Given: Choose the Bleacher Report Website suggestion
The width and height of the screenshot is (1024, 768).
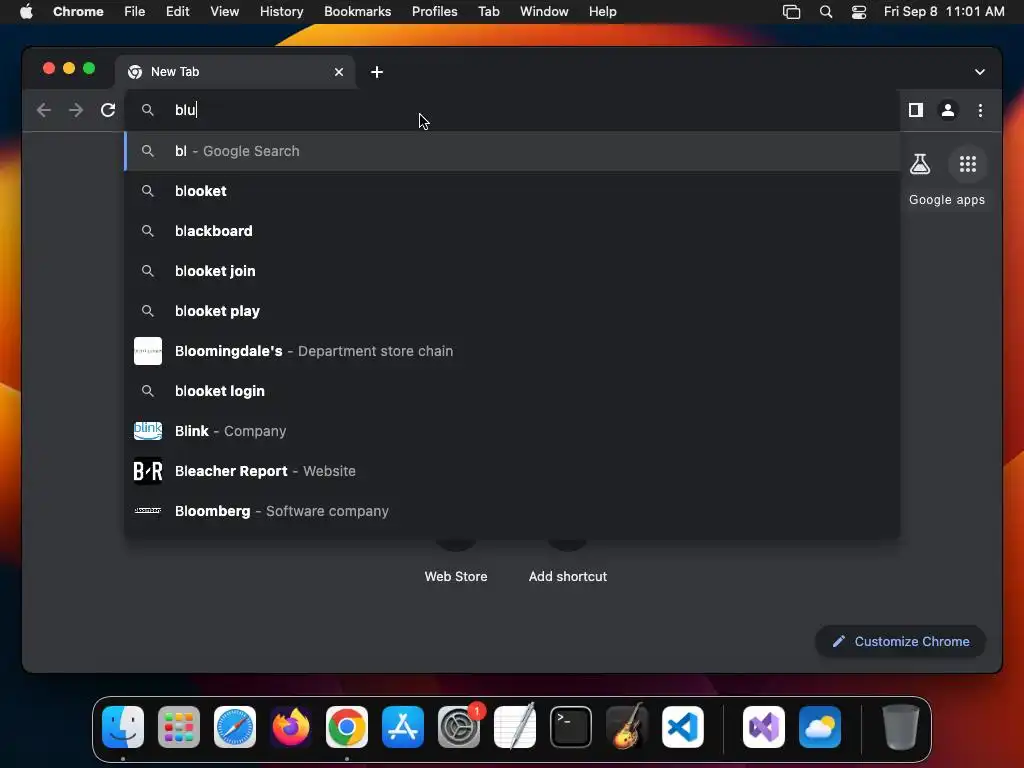Looking at the screenshot, I should (x=512, y=471).
